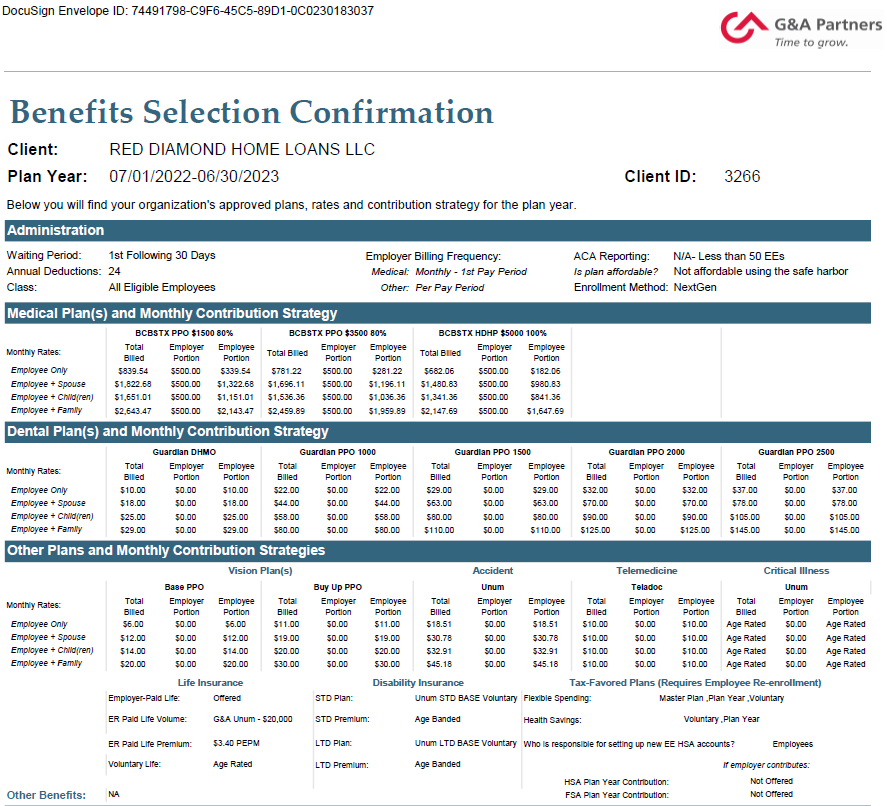Select the Vision Plan(s) heading
Viewport: 887px width, 806px height.
pos(260,571)
